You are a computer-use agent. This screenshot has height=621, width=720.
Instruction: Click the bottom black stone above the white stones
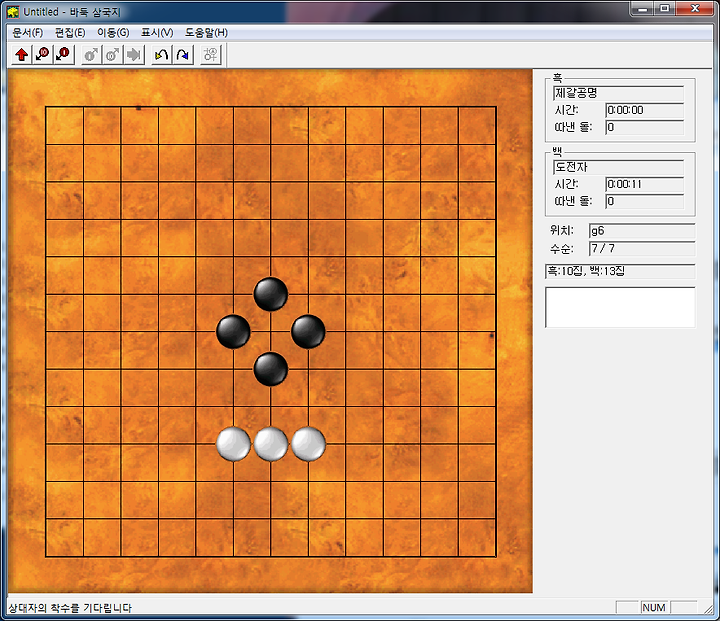click(x=271, y=369)
